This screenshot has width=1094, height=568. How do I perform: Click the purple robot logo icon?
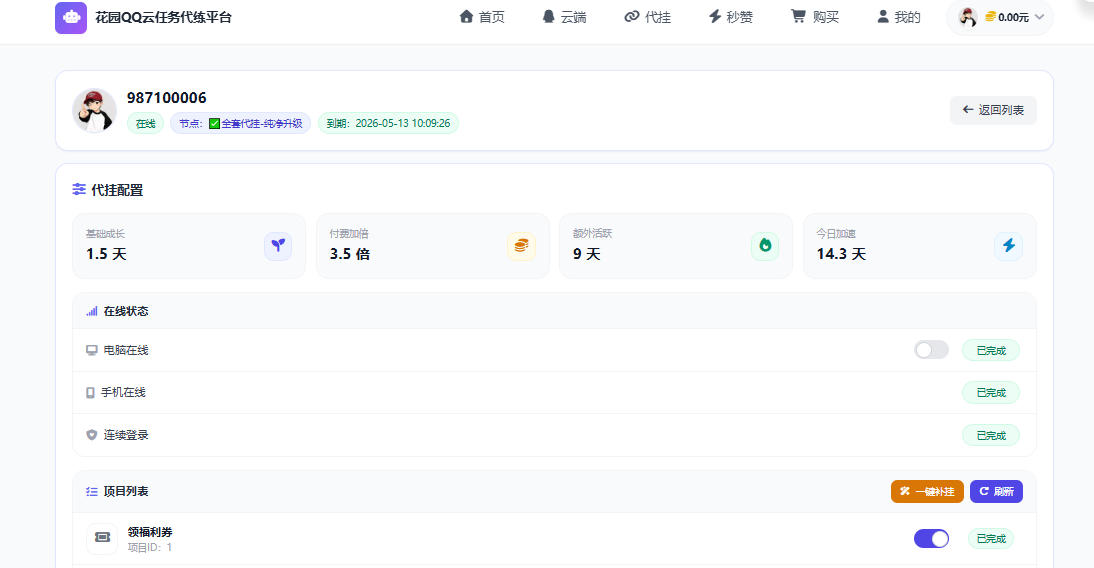click(71, 17)
